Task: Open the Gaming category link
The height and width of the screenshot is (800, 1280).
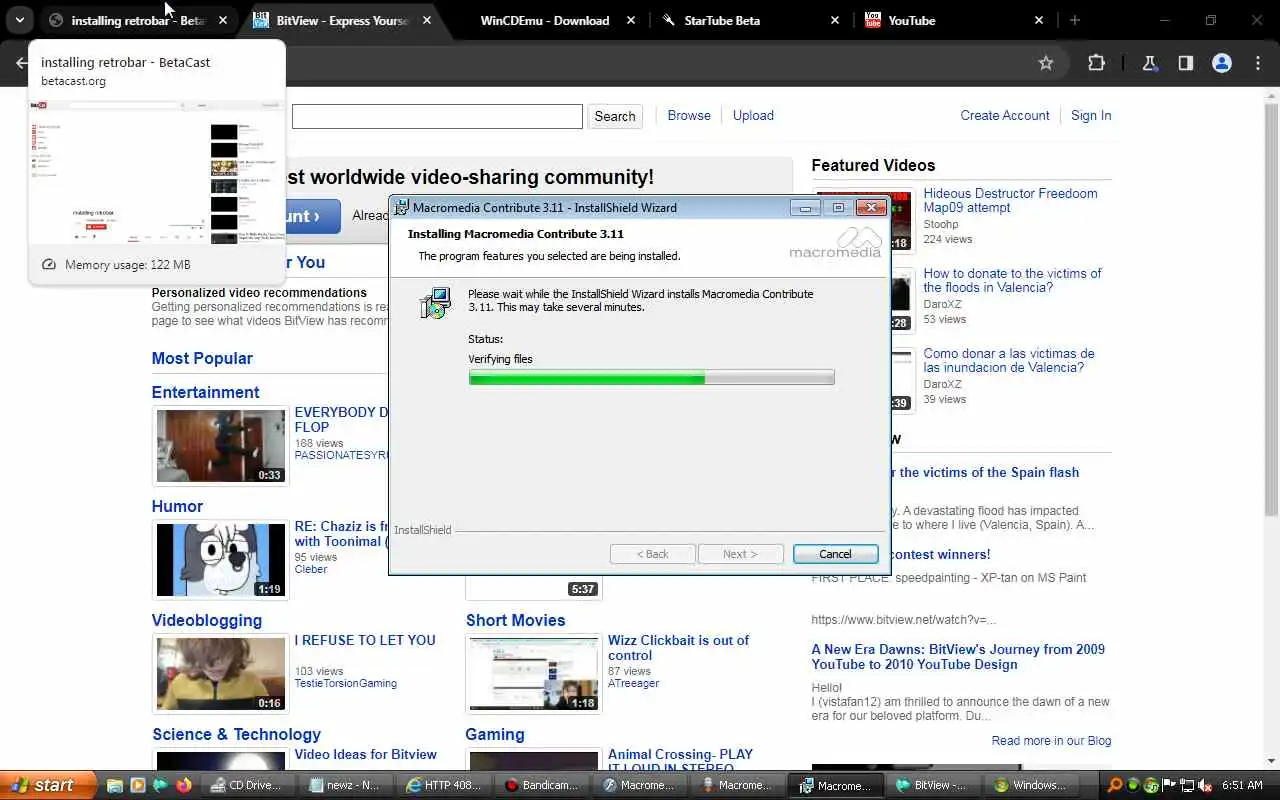Action: click(x=494, y=734)
